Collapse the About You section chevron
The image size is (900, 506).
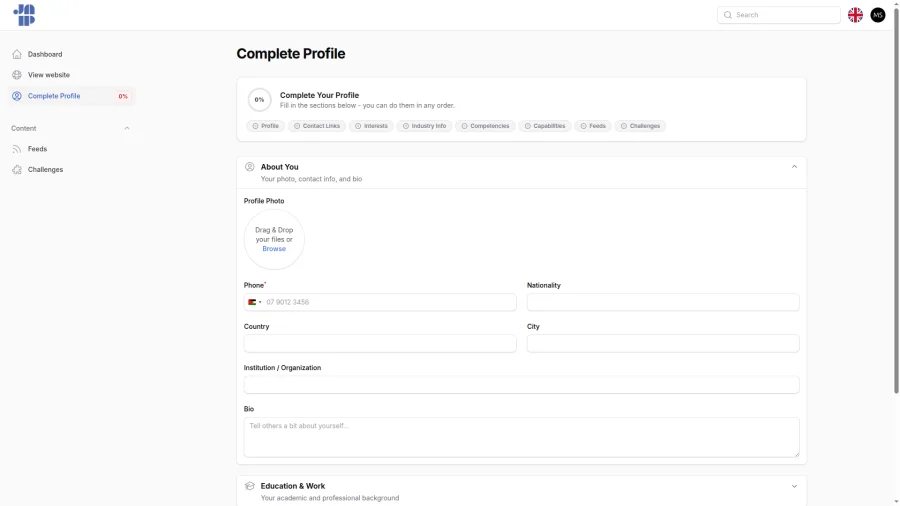point(794,167)
